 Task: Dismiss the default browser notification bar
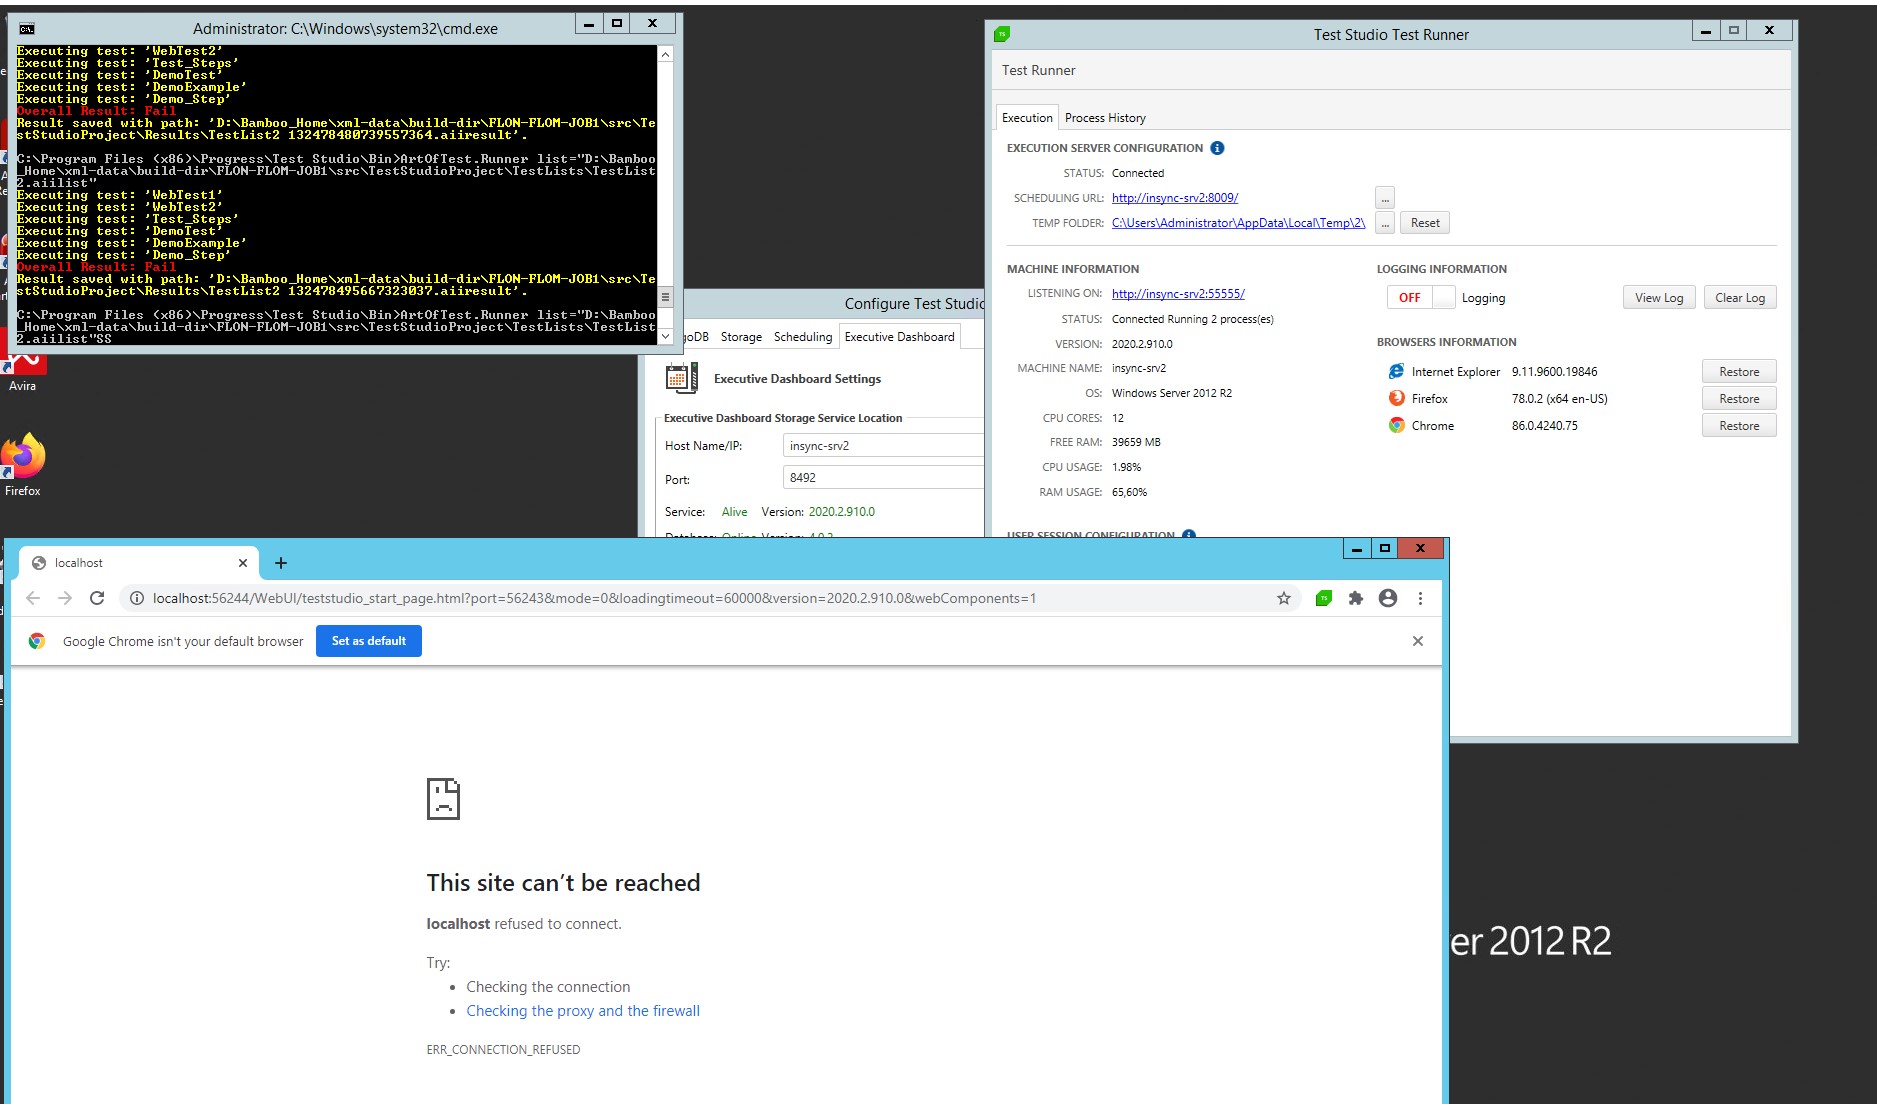(1417, 641)
